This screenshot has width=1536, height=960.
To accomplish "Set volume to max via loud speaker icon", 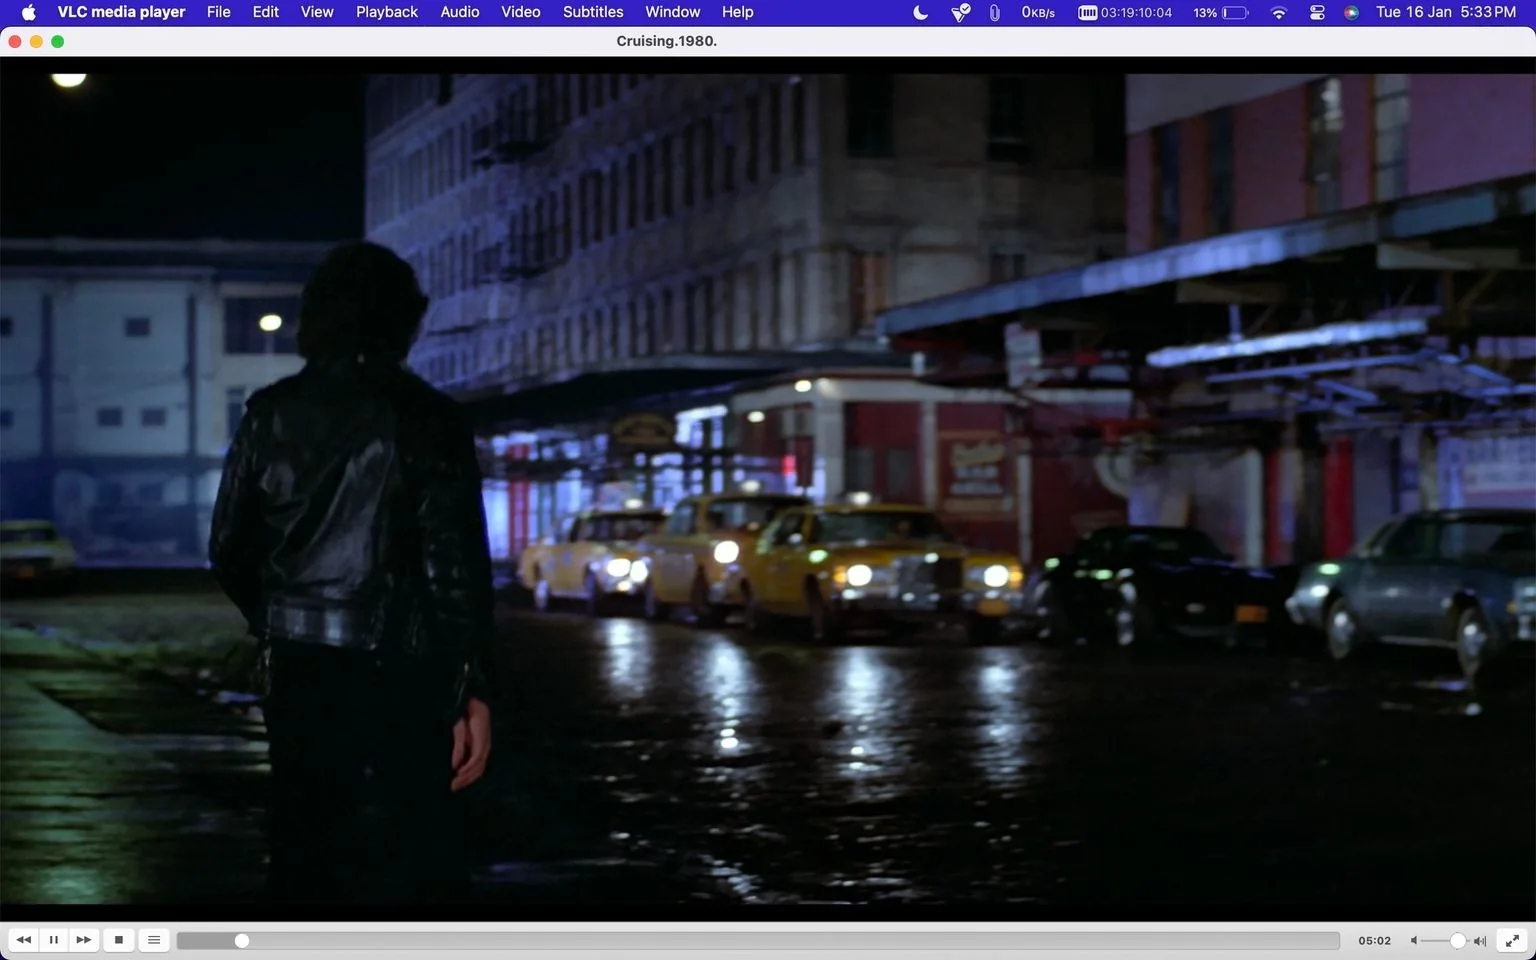I will coord(1480,941).
